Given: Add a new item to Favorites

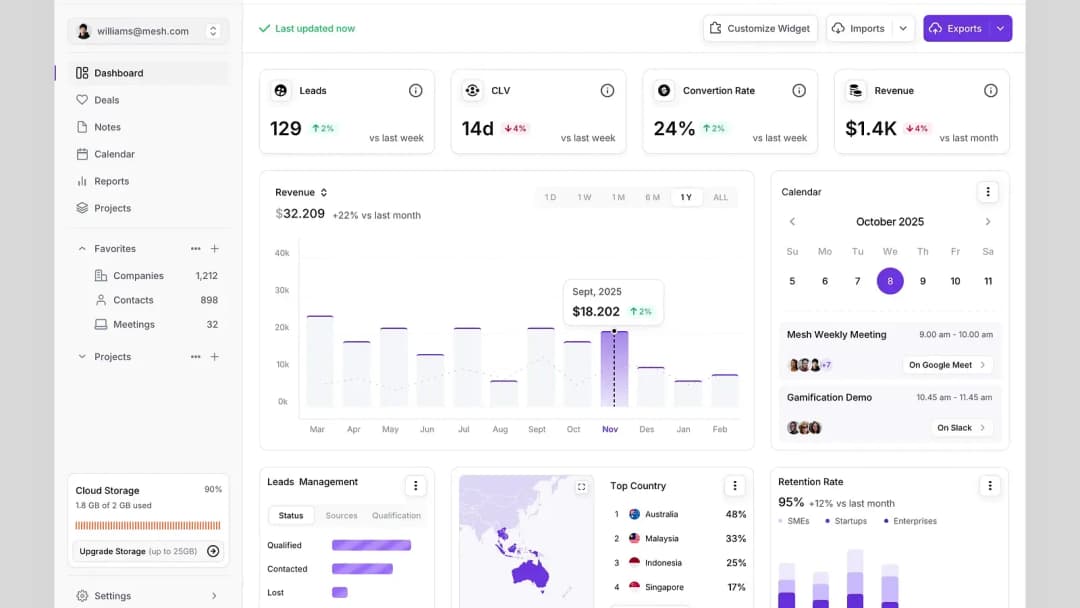Looking at the screenshot, I should 215,249.
